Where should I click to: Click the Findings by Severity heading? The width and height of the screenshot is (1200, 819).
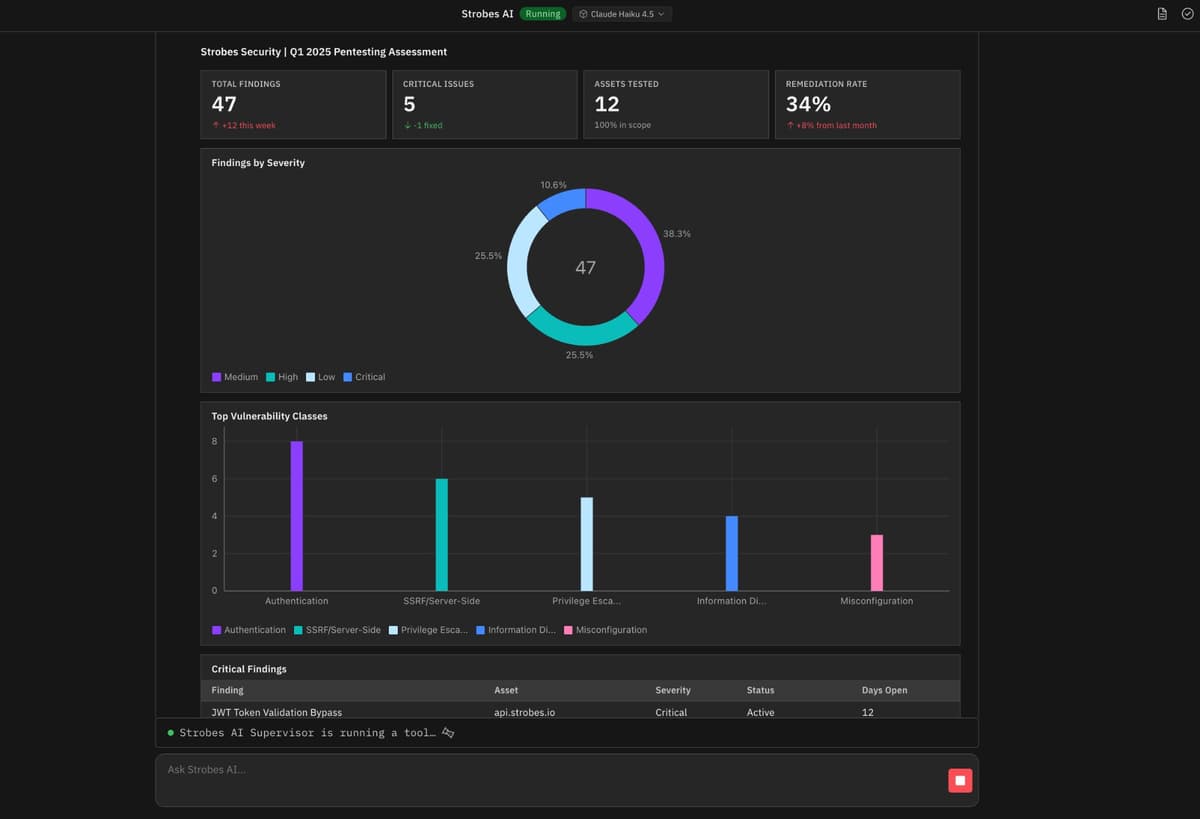click(258, 162)
